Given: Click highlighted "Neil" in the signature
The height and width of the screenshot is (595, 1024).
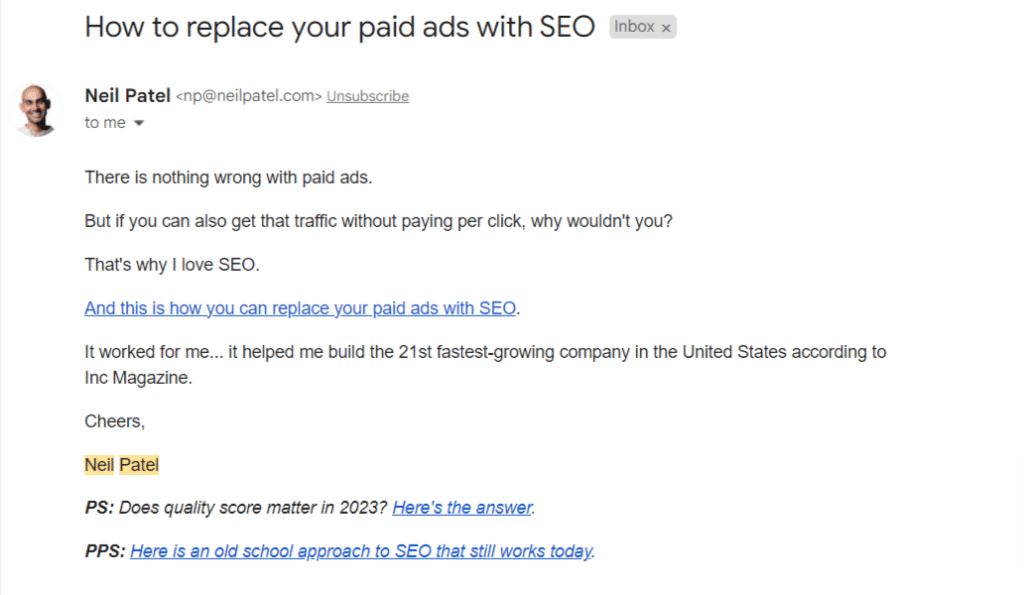Looking at the screenshot, I should point(99,465).
